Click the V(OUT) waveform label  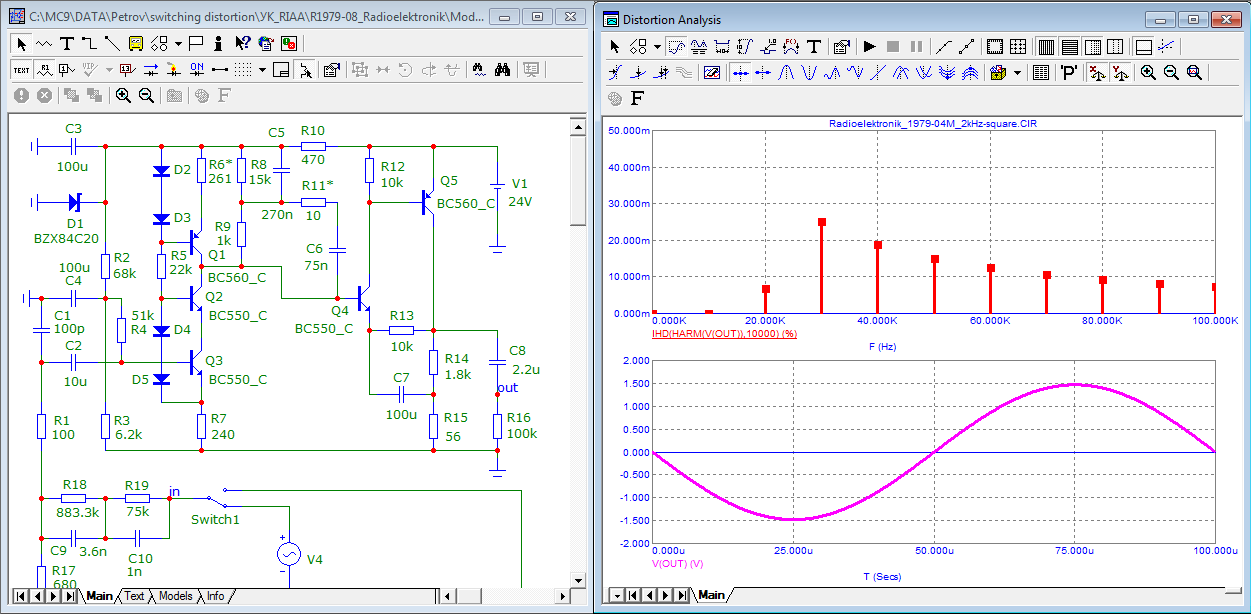[x=680, y=564]
